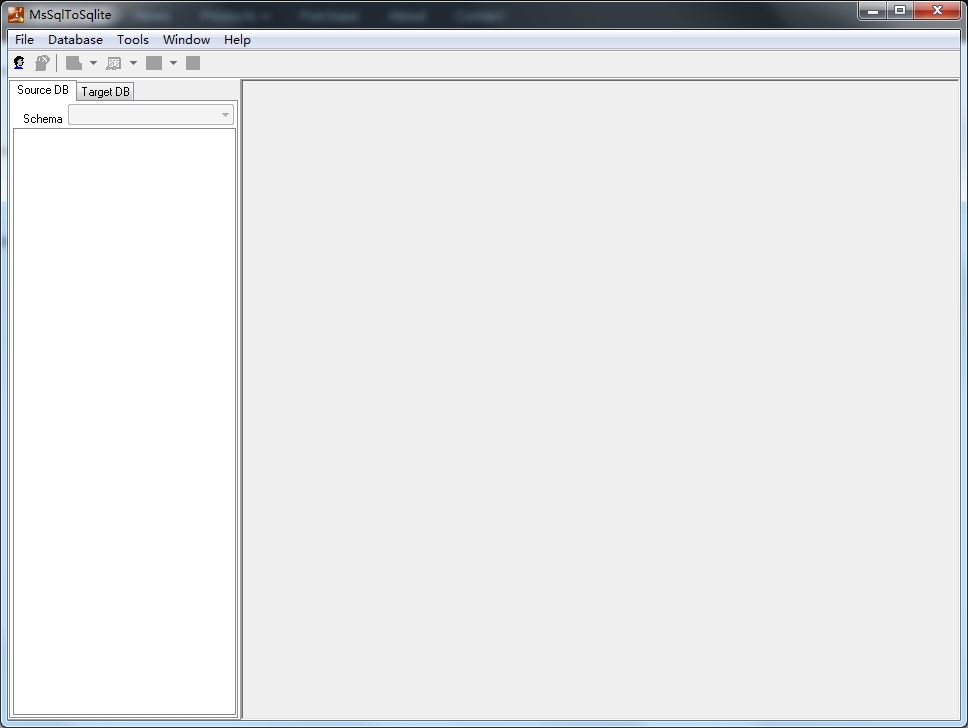This screenshot has width=968, height=728.
Task: Open the Schema combo box
Action: 151,115
